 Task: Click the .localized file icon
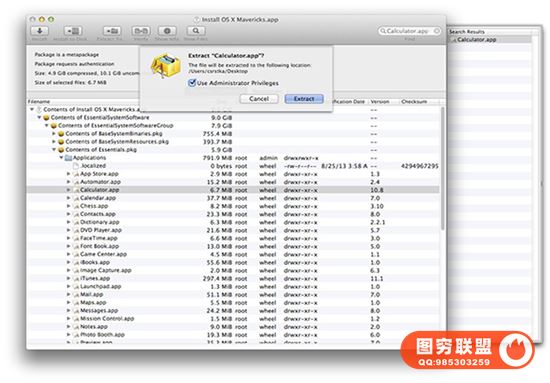pyautogui.click(x=76, y=166)
